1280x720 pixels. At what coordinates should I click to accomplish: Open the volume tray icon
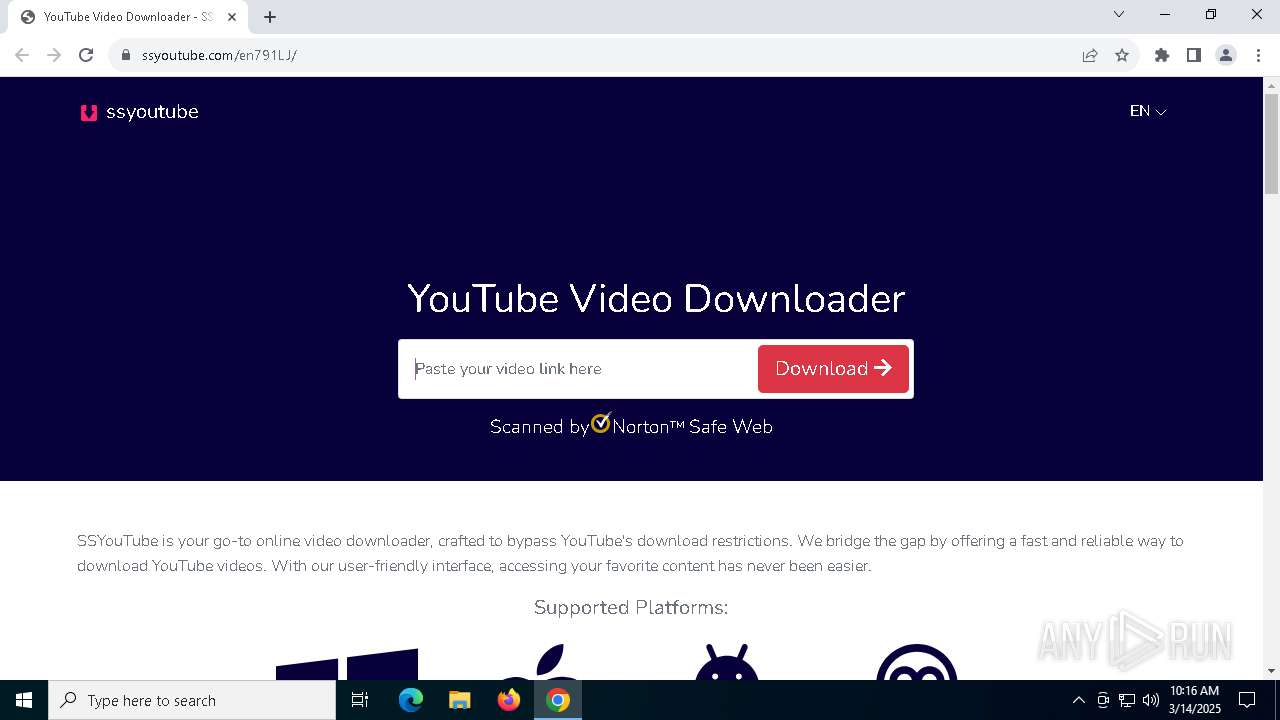(1151, 700)
